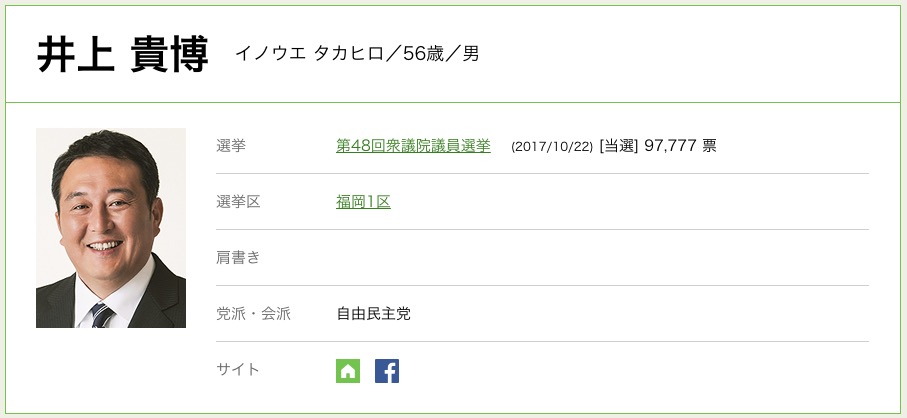Click the vote count 97,777 票
This screenshot has width=907, height=418.
click(x=680, y=146)
